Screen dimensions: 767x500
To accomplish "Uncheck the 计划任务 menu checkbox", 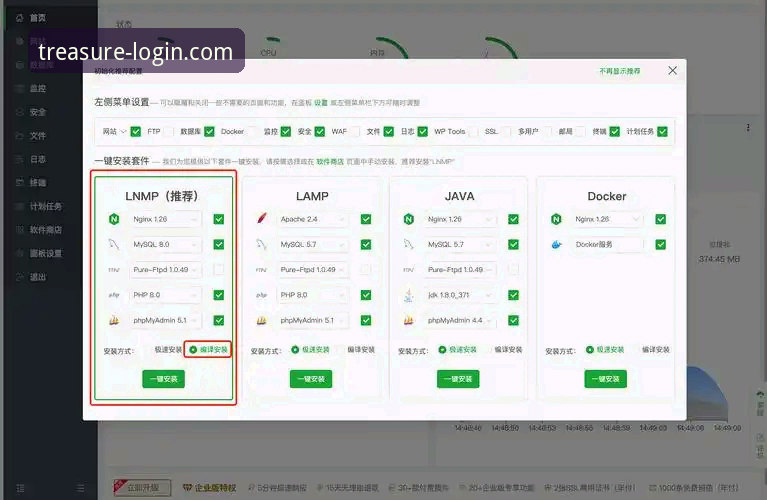I will pos(662,132).
